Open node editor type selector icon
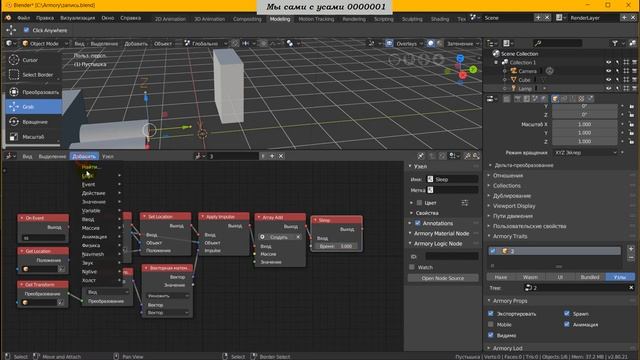 tap(10, 156)
